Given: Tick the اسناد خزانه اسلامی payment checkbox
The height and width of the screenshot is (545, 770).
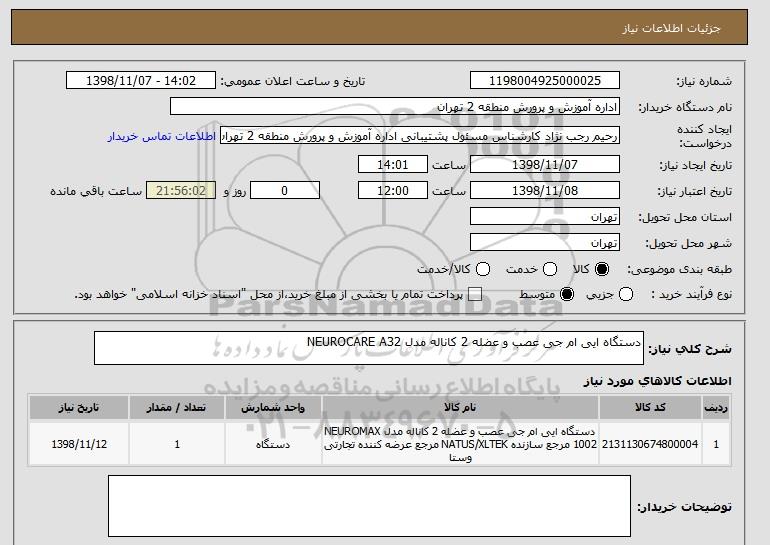Looking at the screenshot, I should [474, 295].
